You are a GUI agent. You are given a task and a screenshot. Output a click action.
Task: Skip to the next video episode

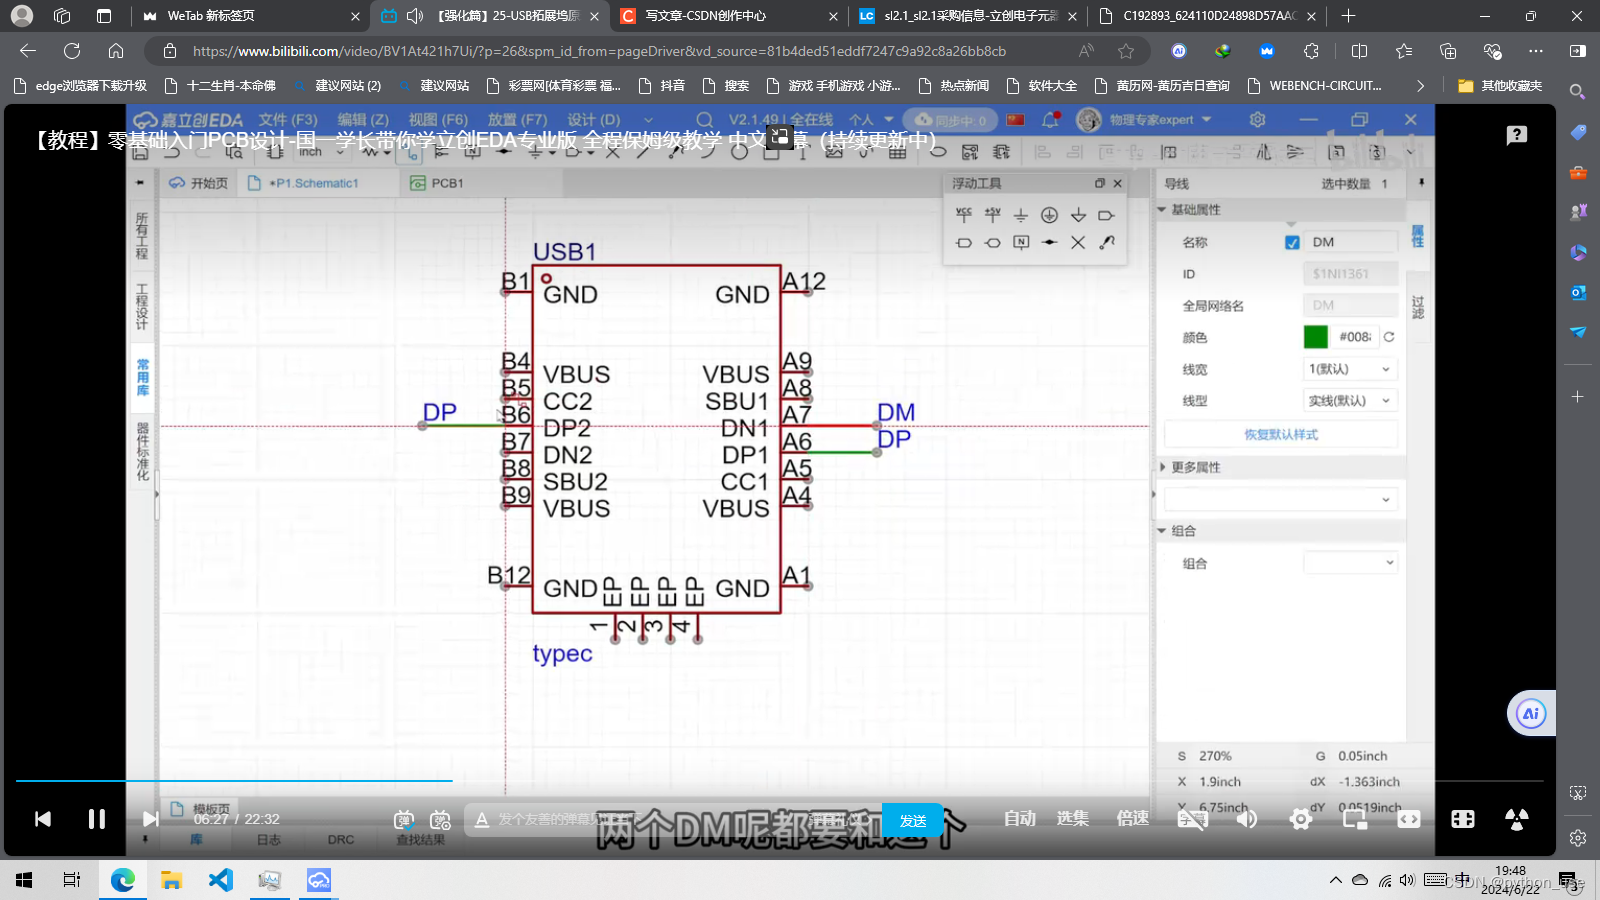click(150, 819)
